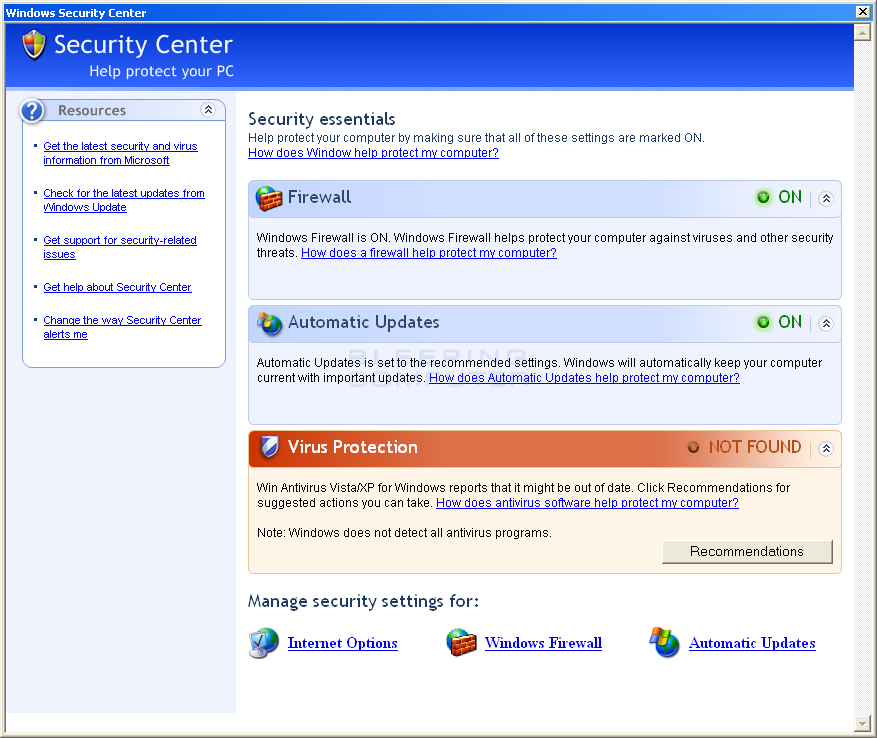Click the green Firewall ON status indicator
877x738 pixels.
(x=763, y=197)
